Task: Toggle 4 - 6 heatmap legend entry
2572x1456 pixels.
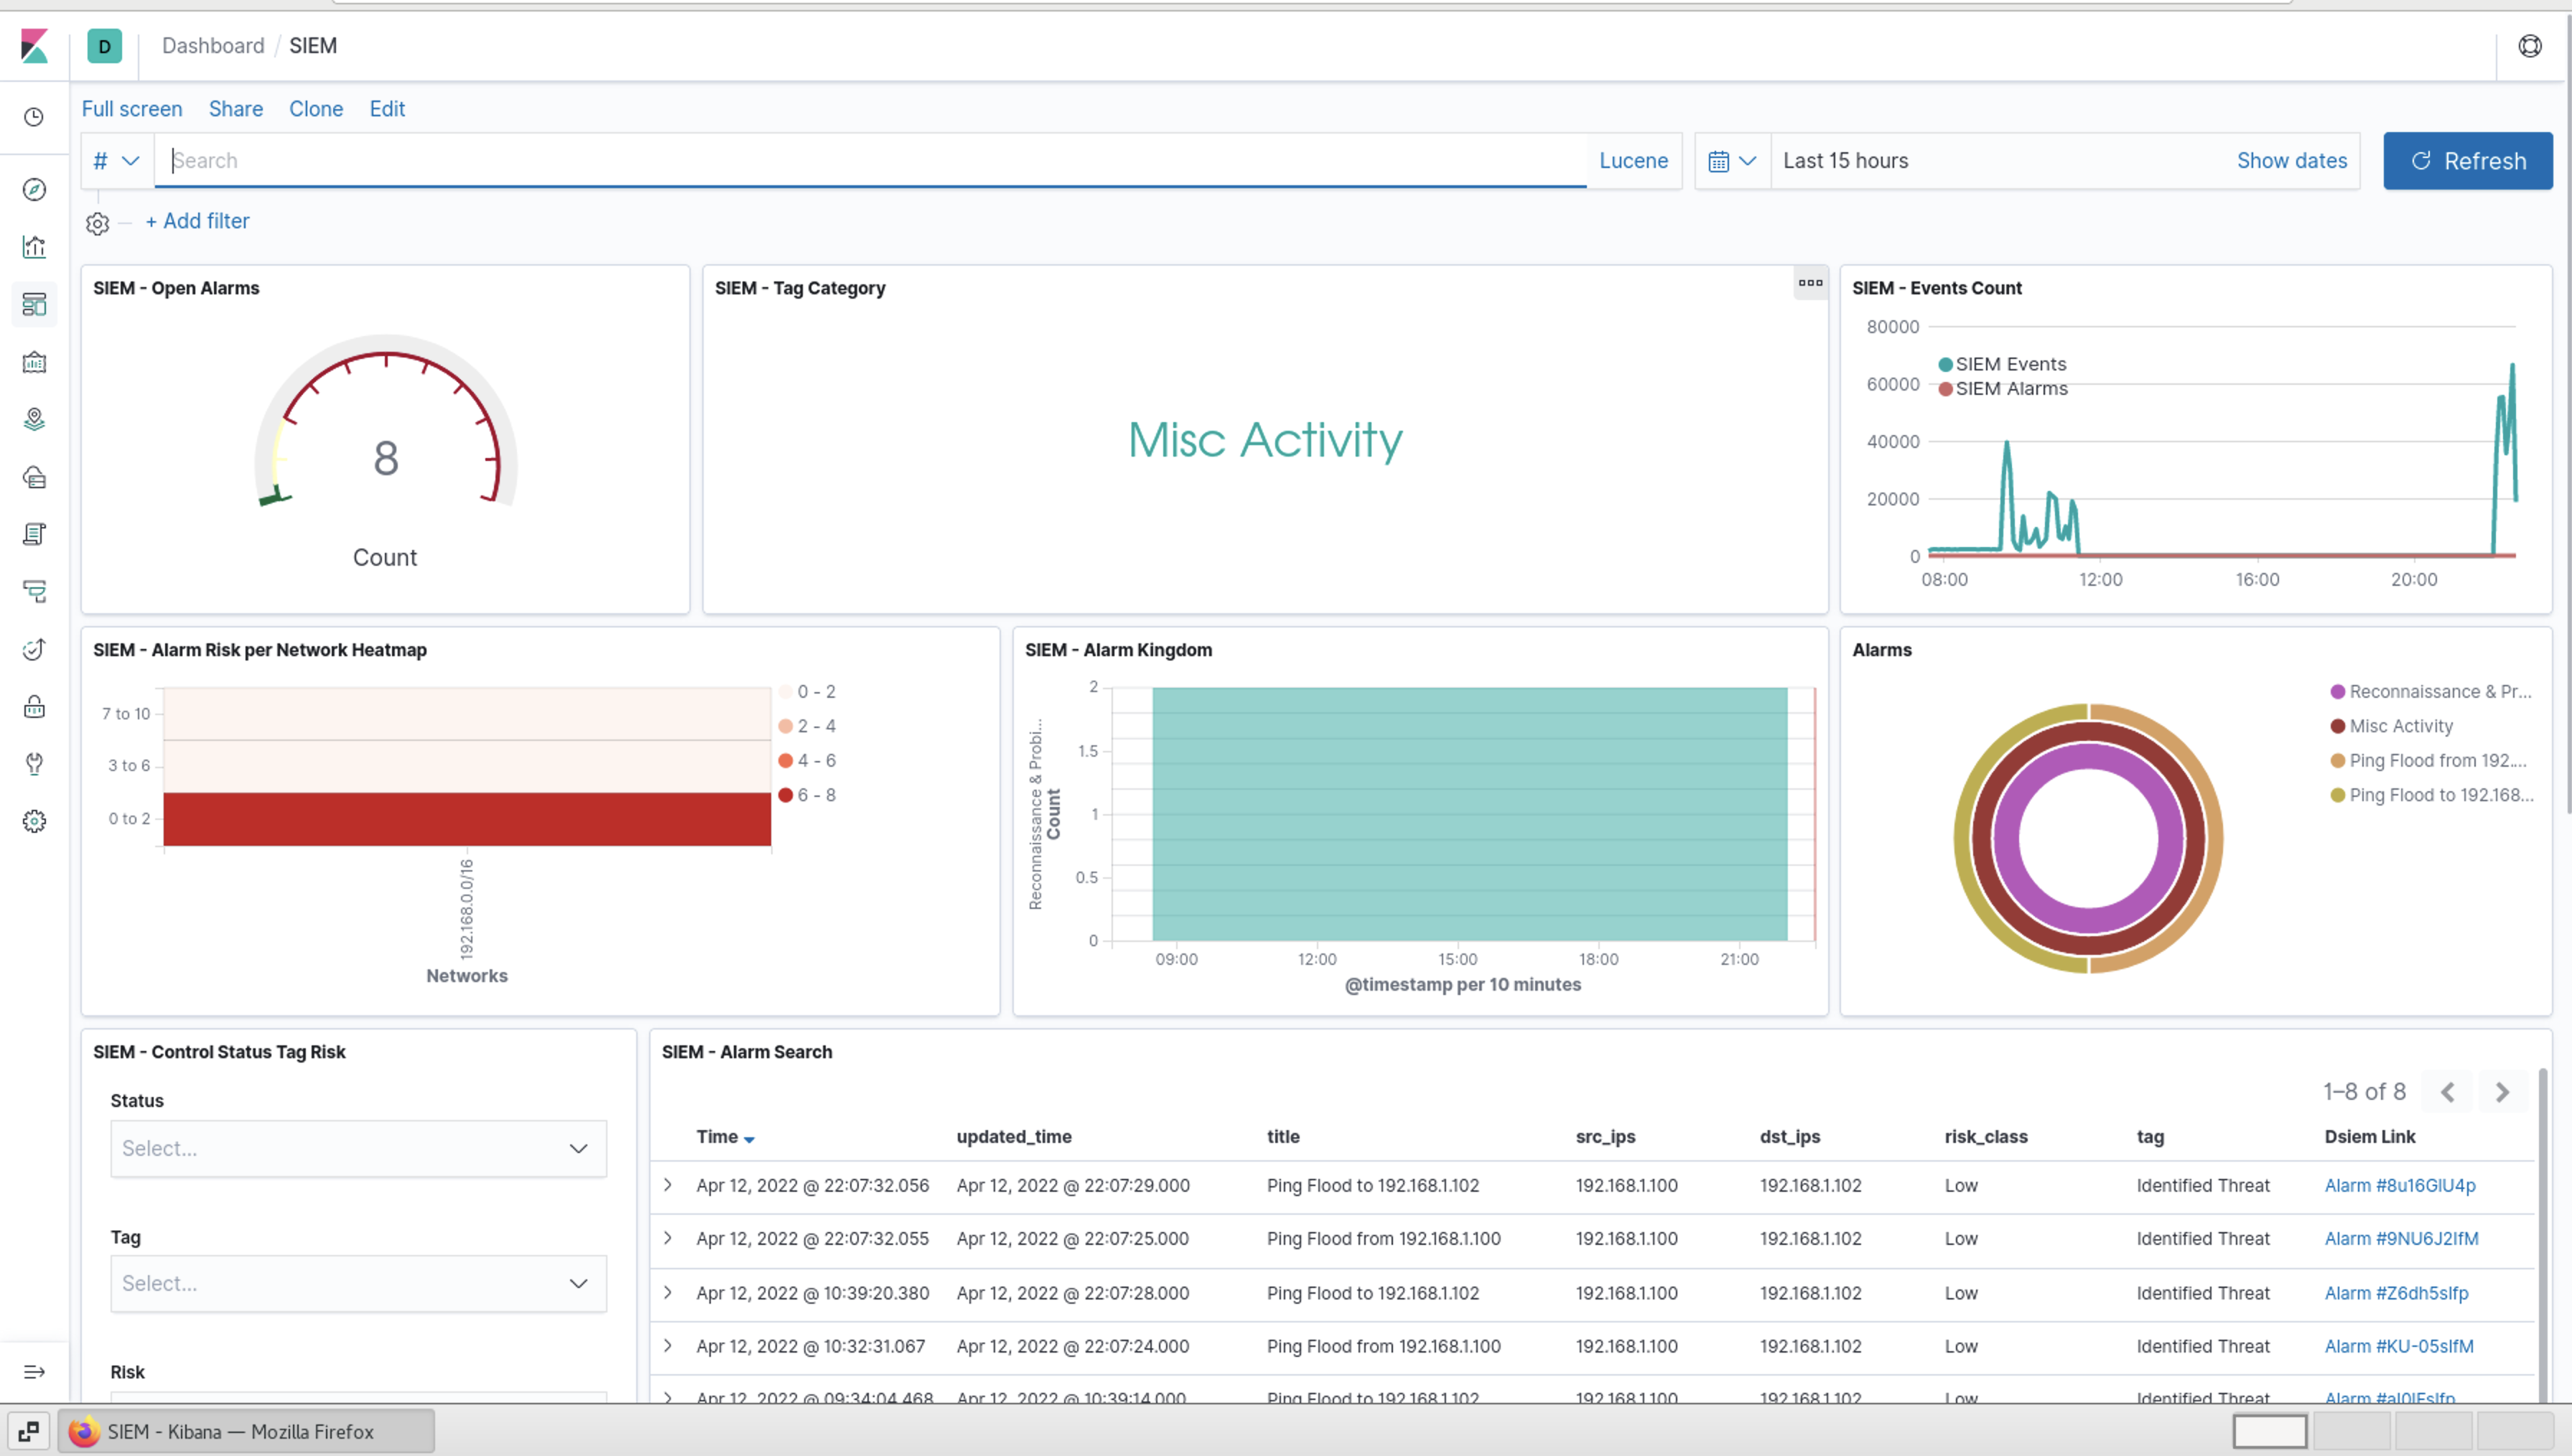Action: click(807, 761)
